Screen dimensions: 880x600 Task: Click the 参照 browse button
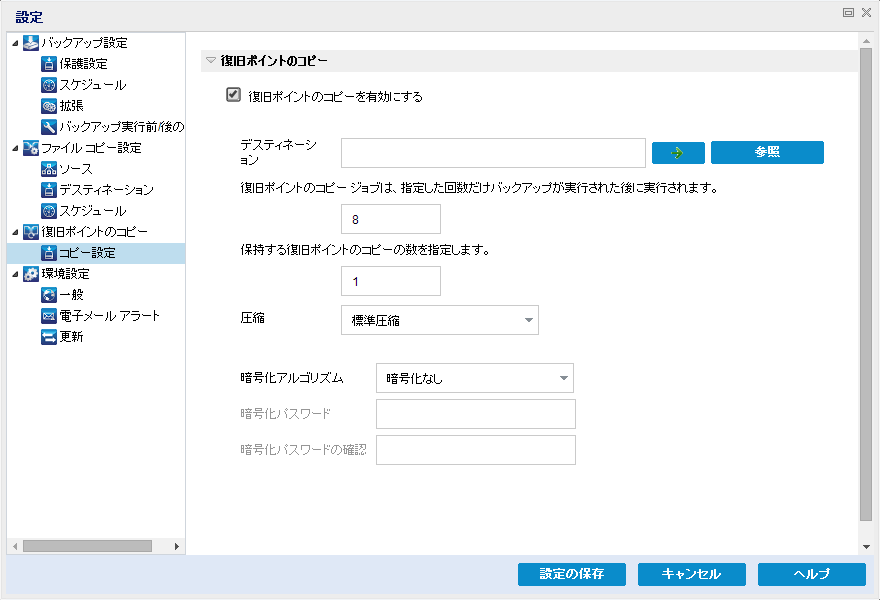click(767, 152)
